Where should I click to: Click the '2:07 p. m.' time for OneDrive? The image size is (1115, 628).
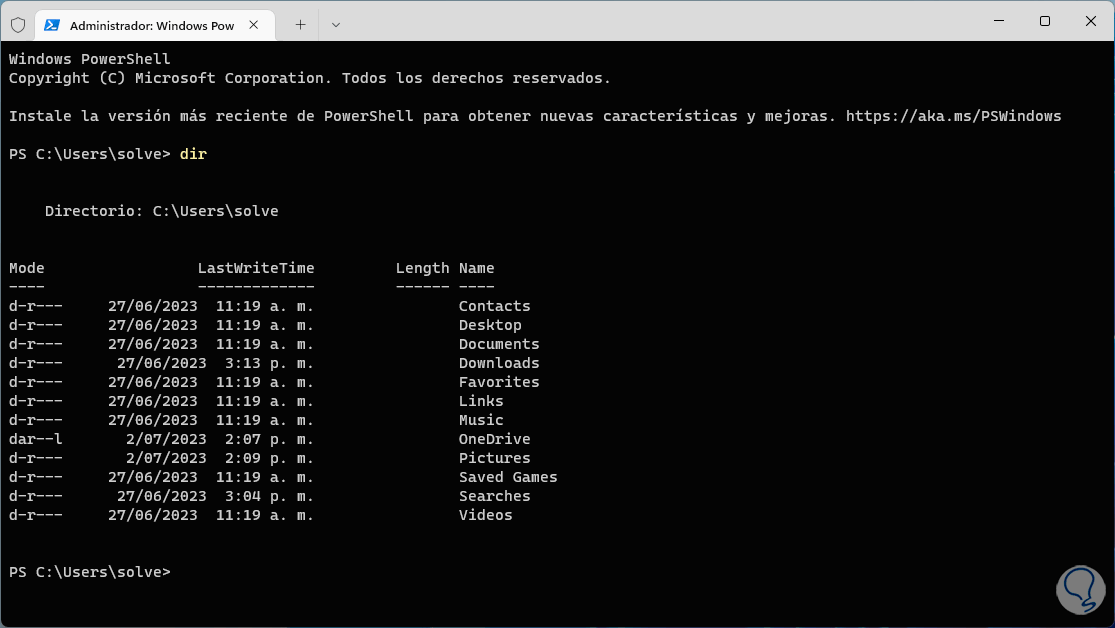click(x=269, y=440)
